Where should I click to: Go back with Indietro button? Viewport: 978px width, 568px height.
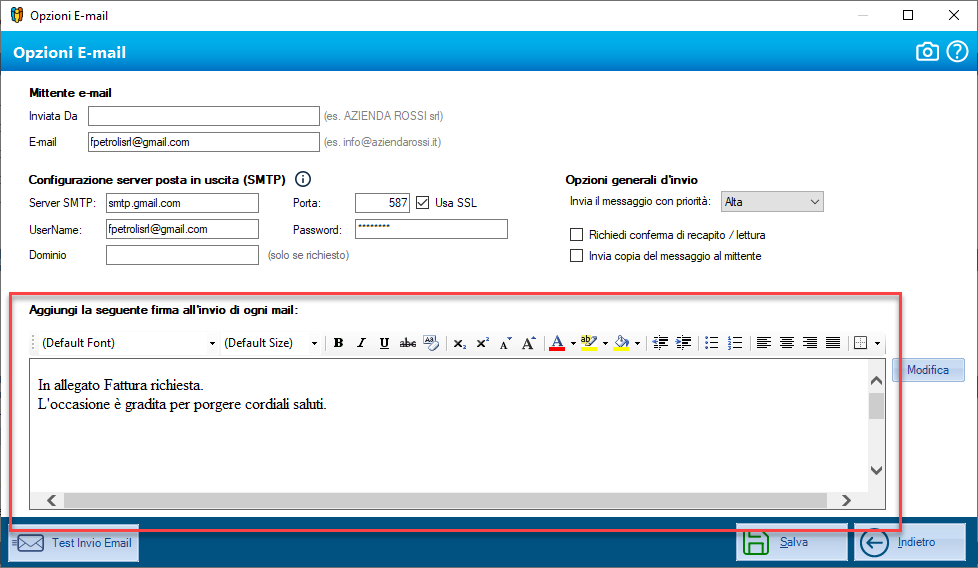pyautogui.click(x=909, y=542)
